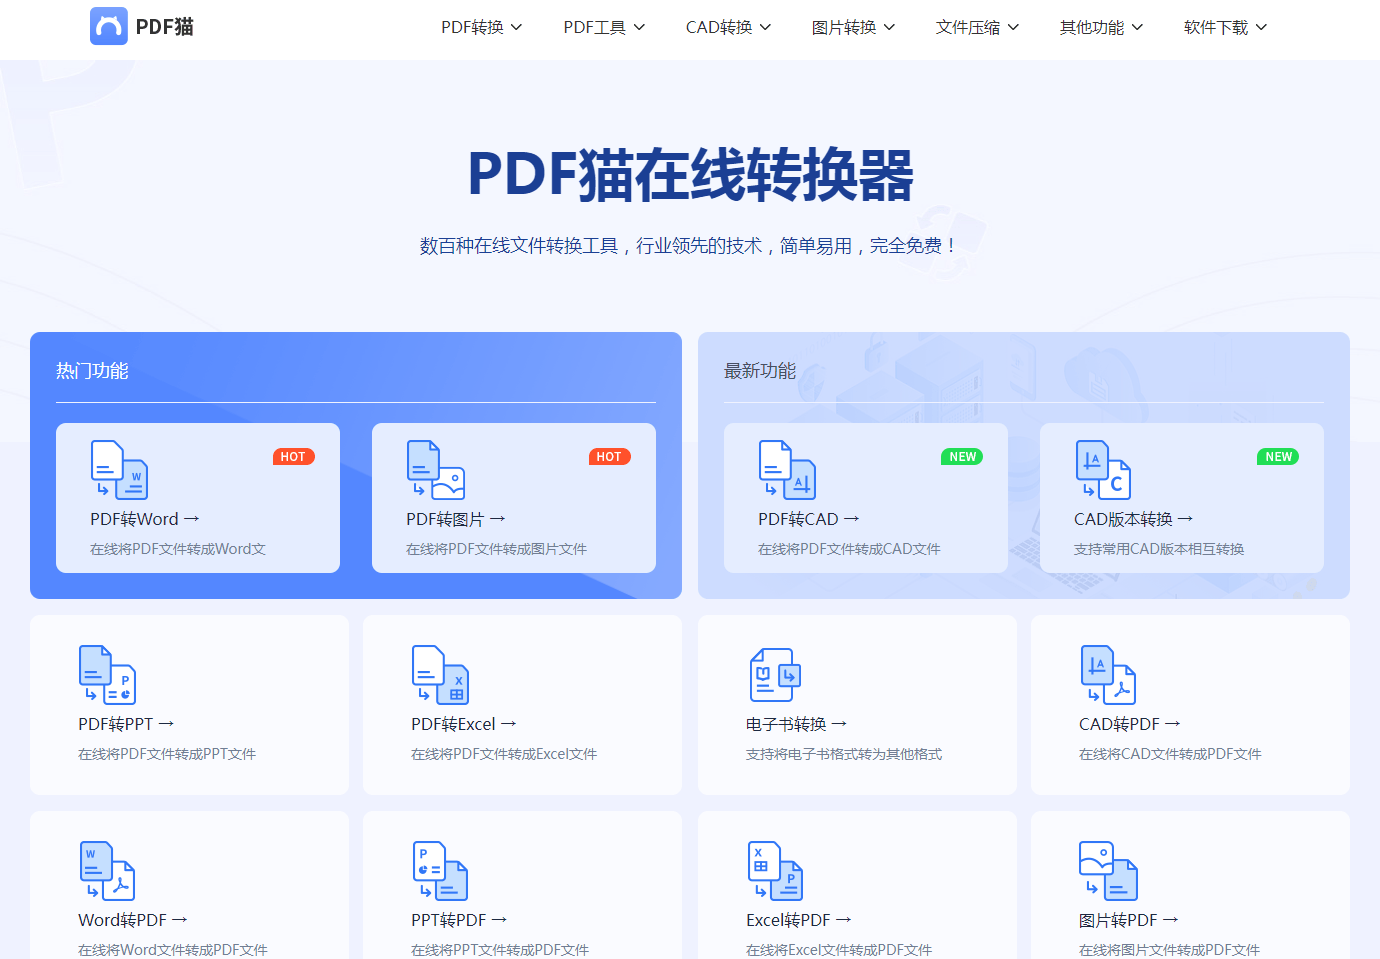Click description 在线将PDF文件转成CAD文件
Viewport: 1380px width, 959px height.
click(849, 549)
